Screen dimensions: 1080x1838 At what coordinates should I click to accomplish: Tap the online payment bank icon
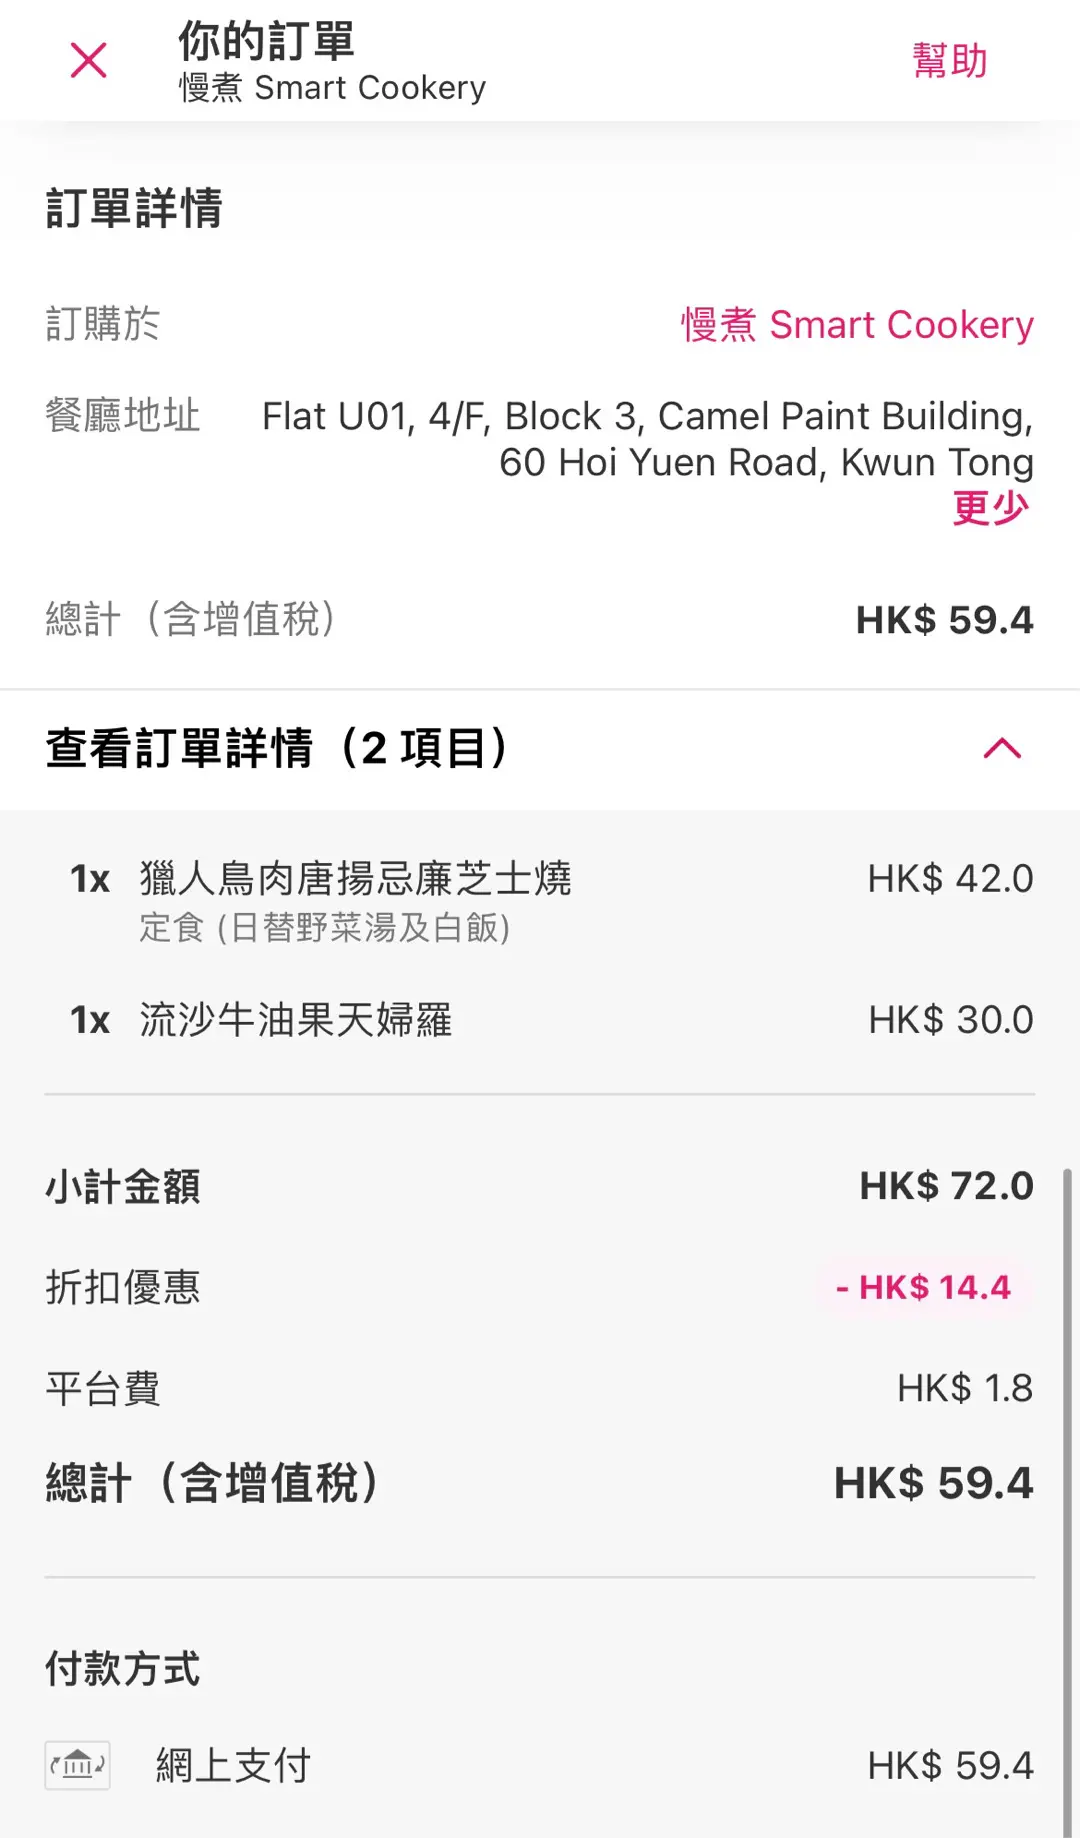coord(78,1765)
